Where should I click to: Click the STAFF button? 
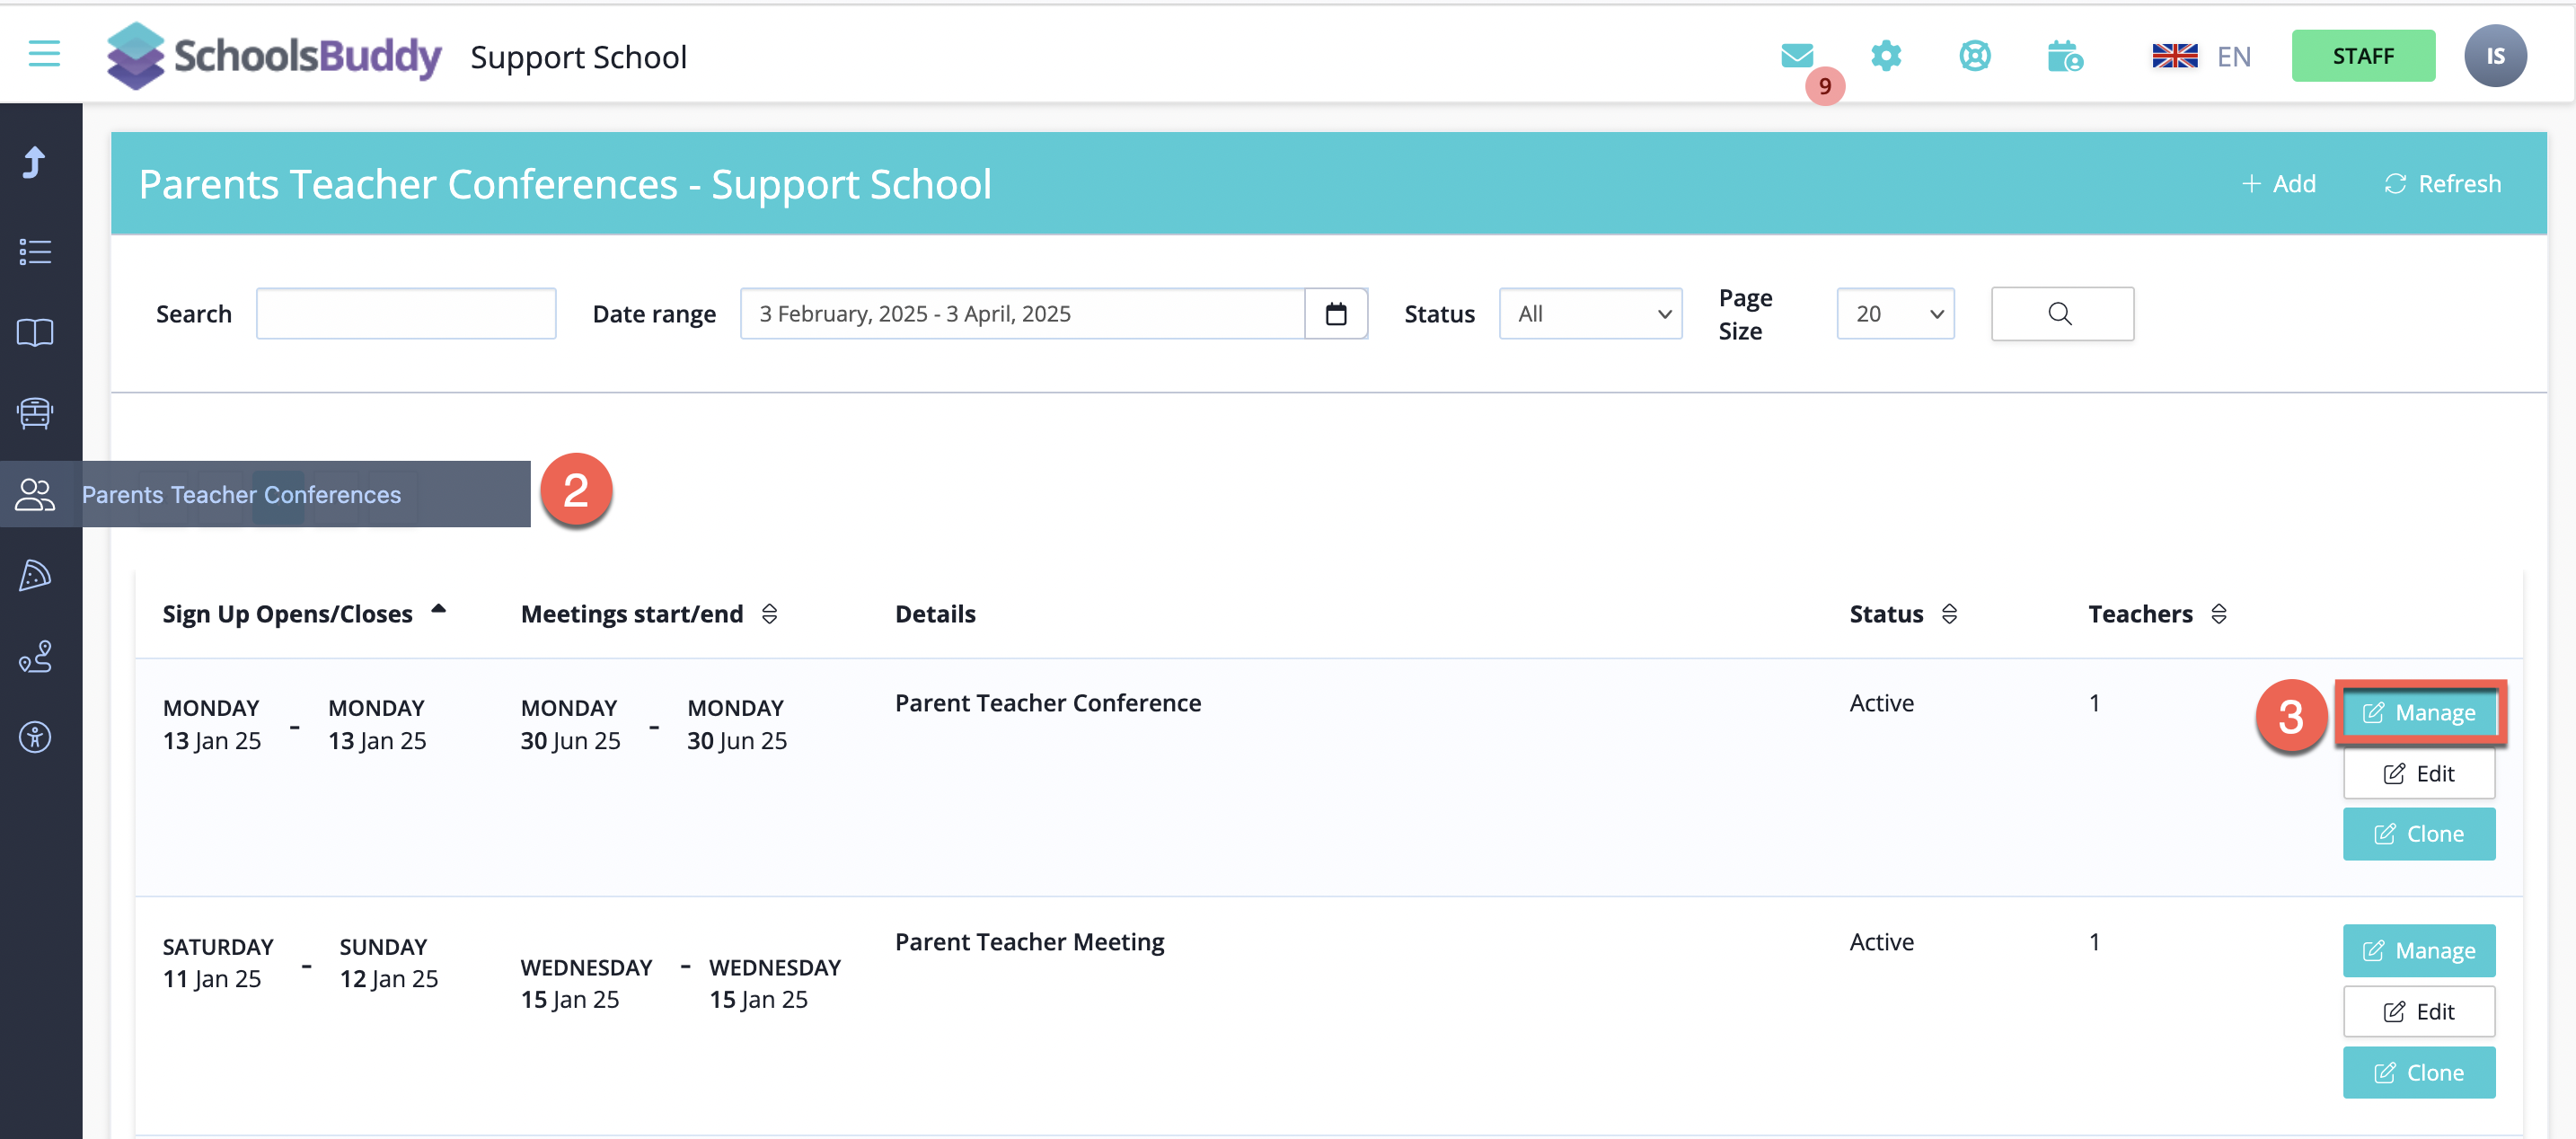[x=2362, y=56]
